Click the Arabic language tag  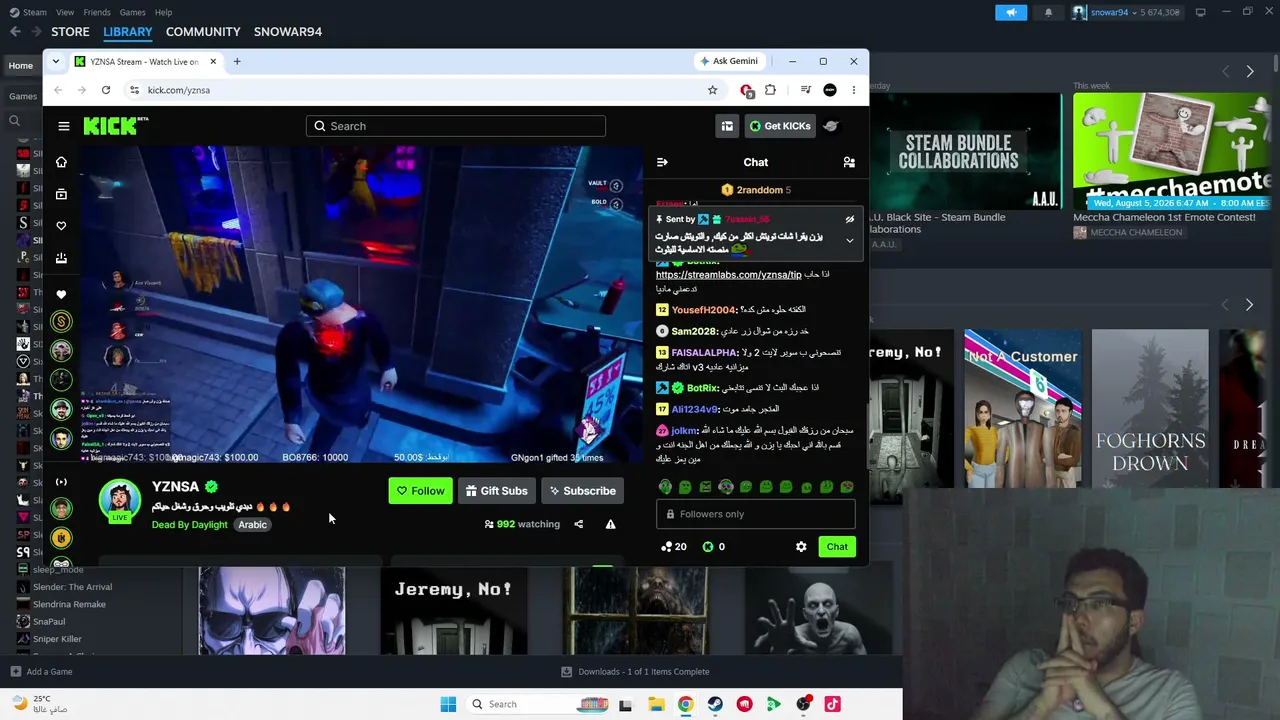(x=252, y=525)
